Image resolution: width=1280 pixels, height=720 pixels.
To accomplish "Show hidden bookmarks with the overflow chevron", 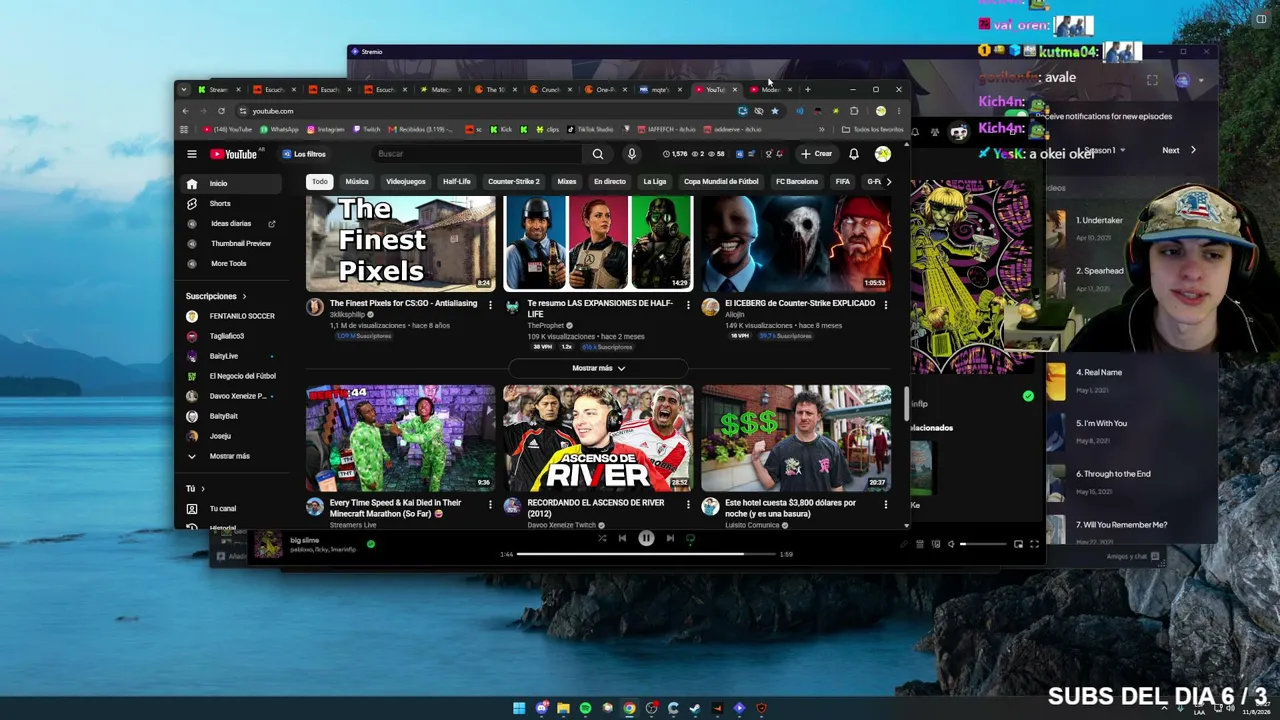I will pyautogui.click(x=822, y=129).
